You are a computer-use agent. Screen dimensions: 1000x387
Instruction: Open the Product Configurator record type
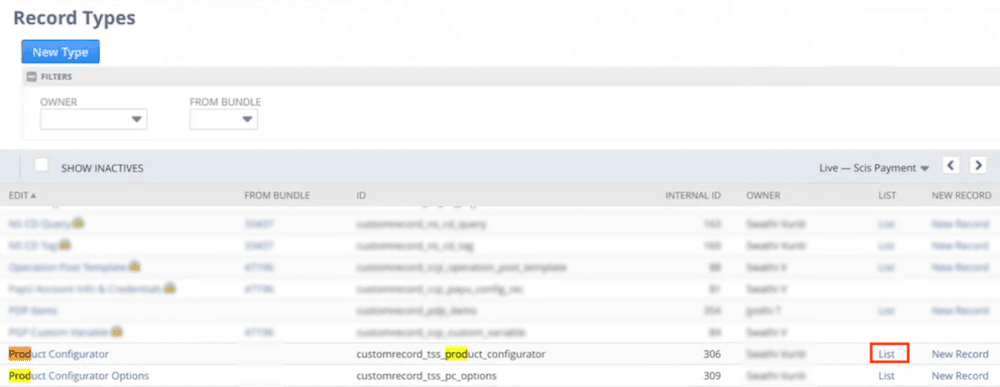coord(59,354)
